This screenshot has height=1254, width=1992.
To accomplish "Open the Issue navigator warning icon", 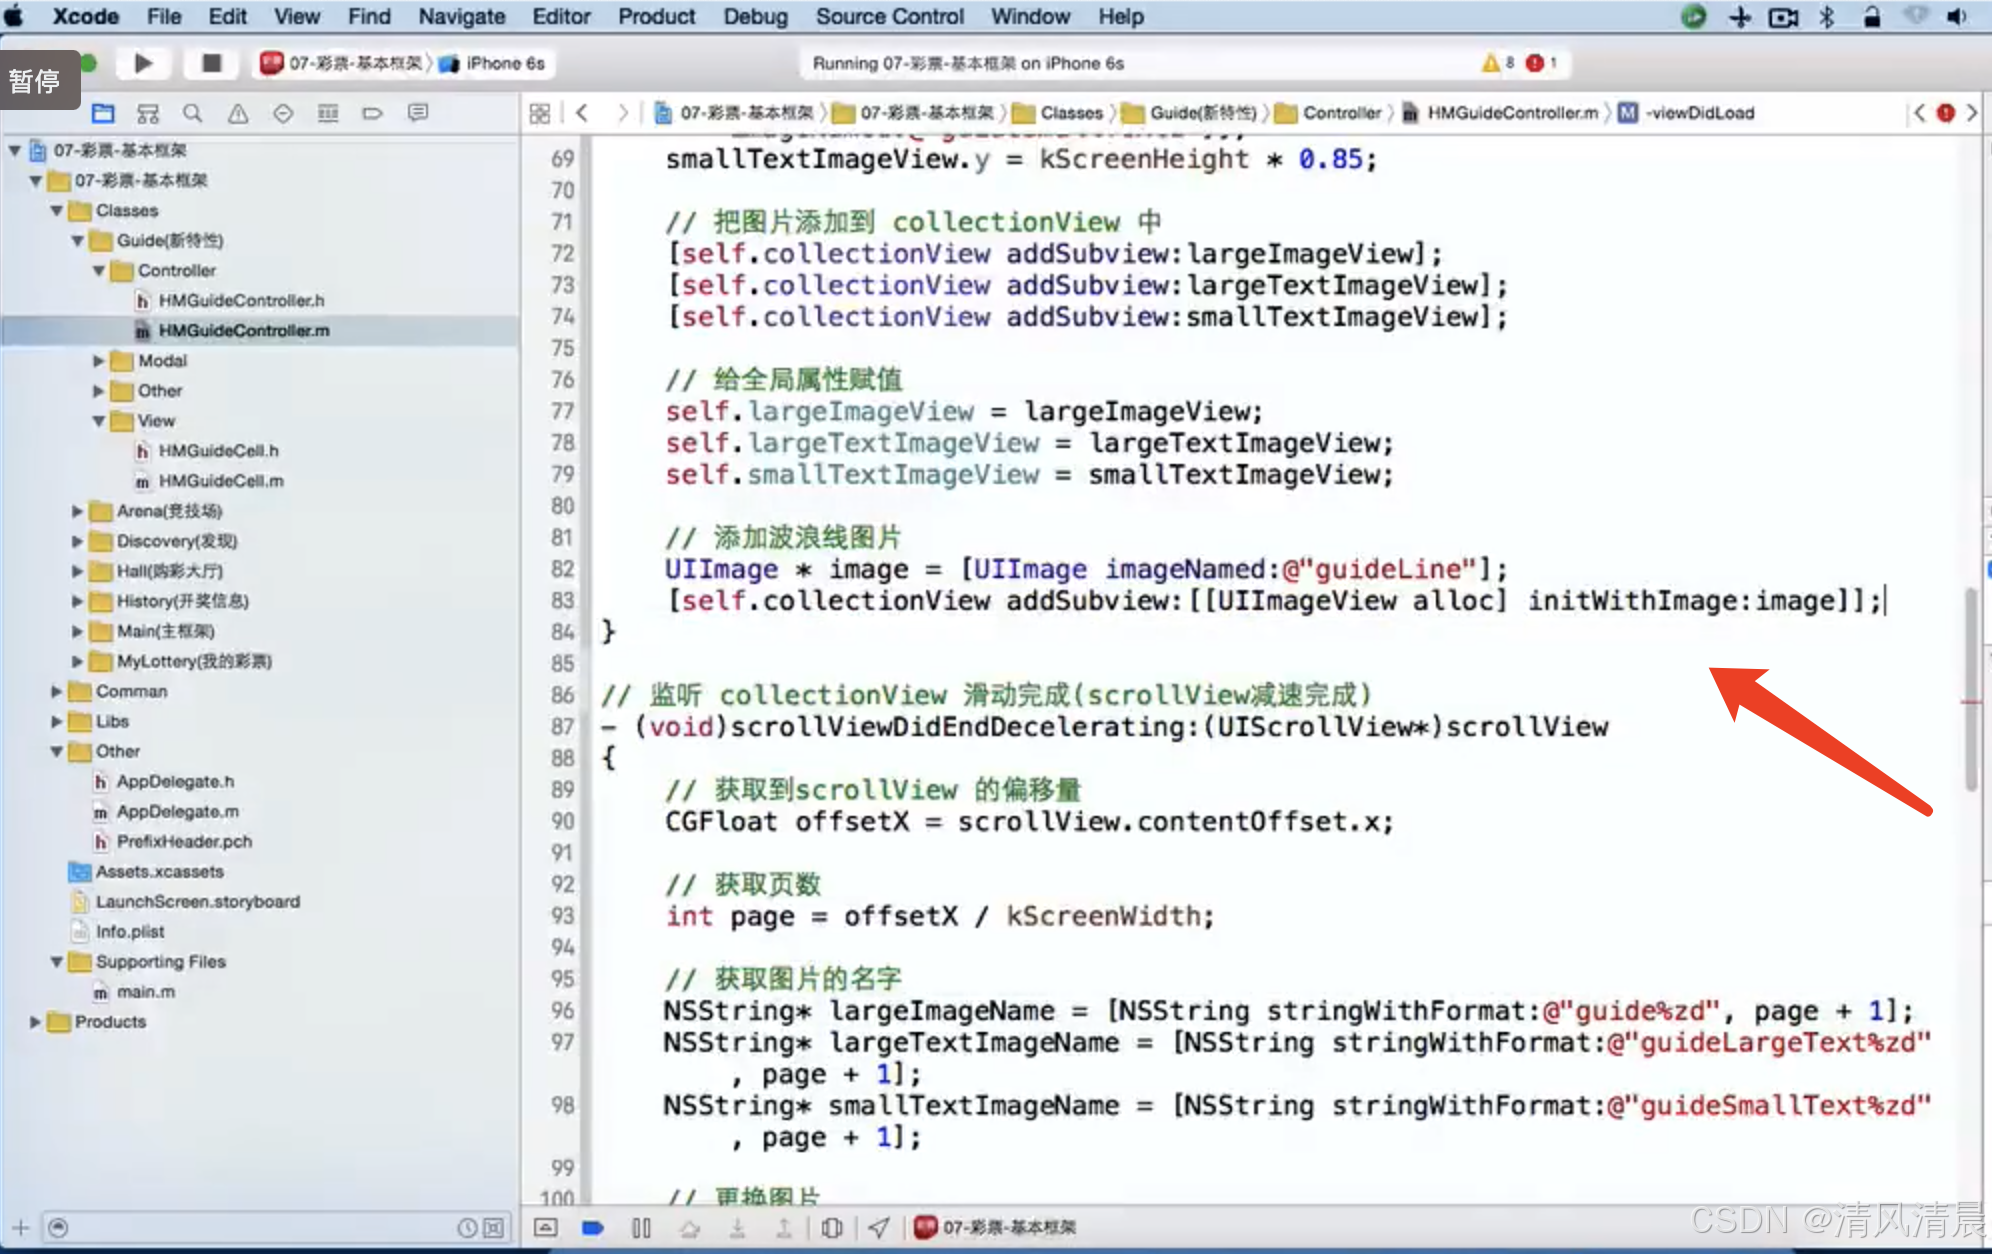I will (x=238, y=113).
